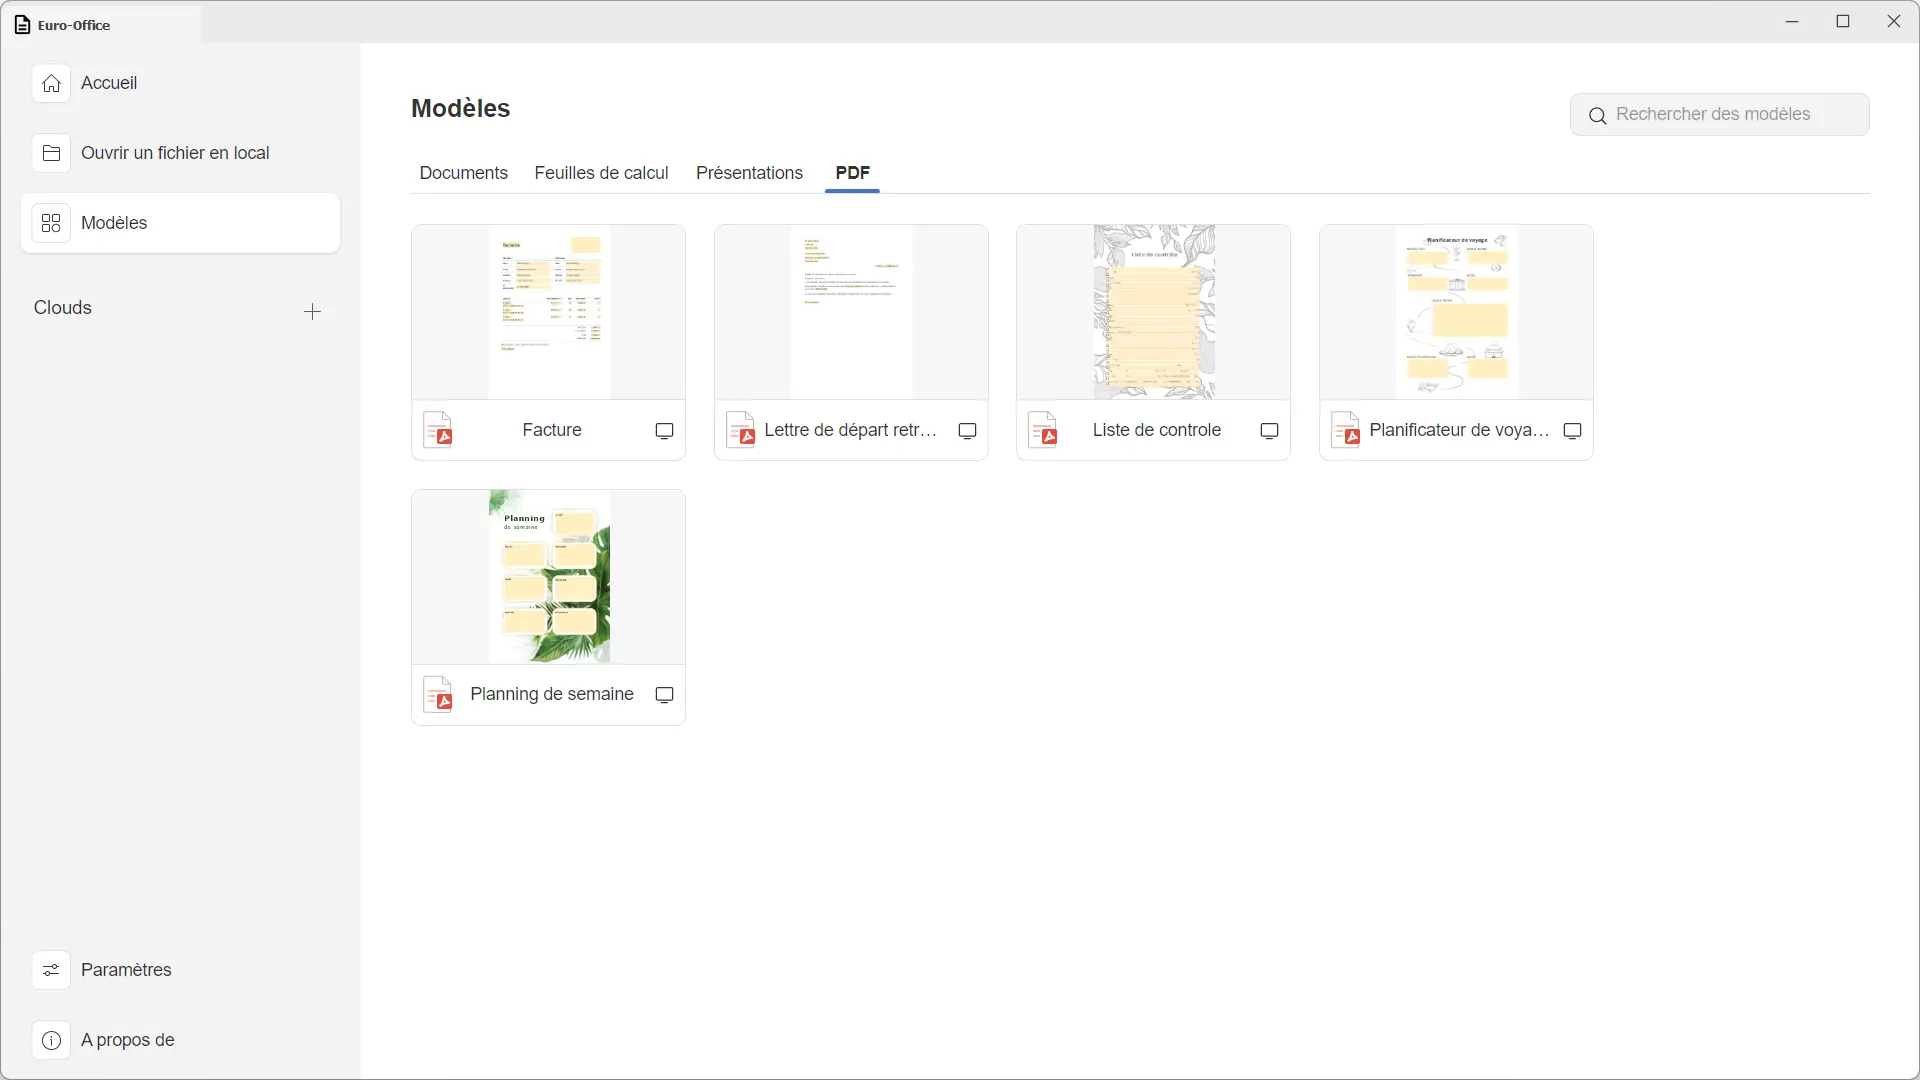Image resolution: width=1920 pixels, height=1080 pixels.
Task: Open the Feuilles de calcul tab
Action: coord(601,173)
